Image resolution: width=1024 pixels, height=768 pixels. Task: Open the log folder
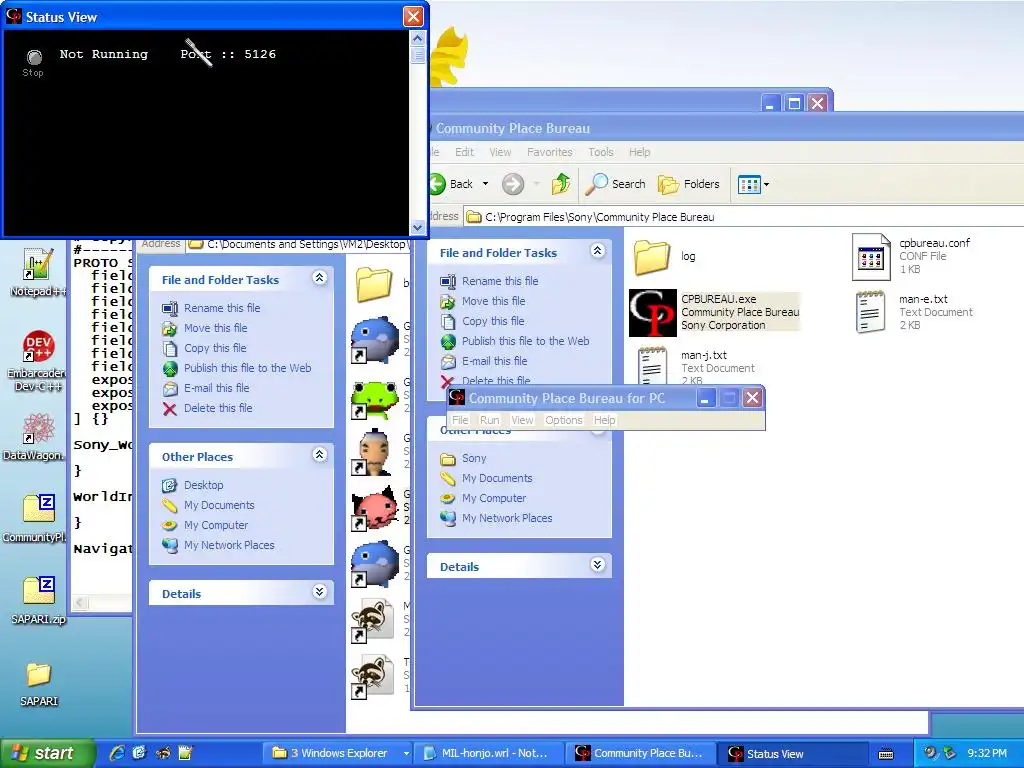(652, 257)
